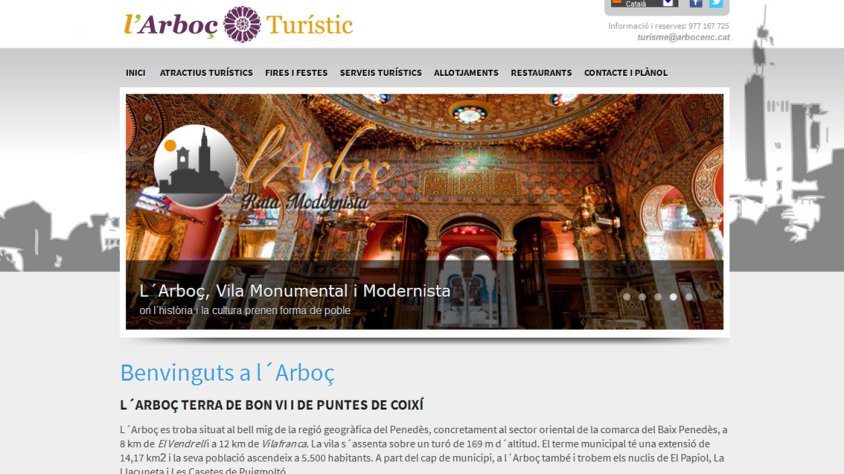Select the fourth highlighted slideshow dot

[x=673, y=296]
